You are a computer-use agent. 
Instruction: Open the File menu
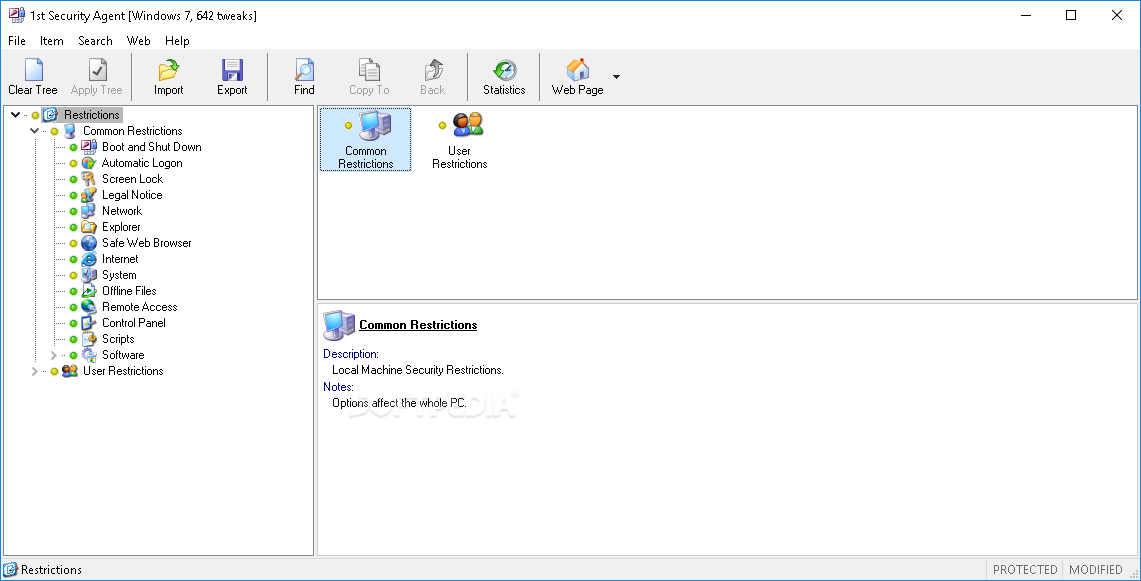(17, 41)
